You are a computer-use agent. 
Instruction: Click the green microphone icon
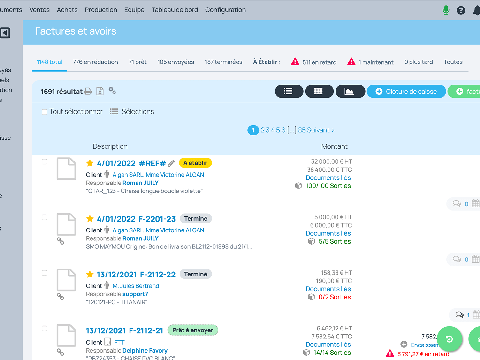click(x=446, y=10)
